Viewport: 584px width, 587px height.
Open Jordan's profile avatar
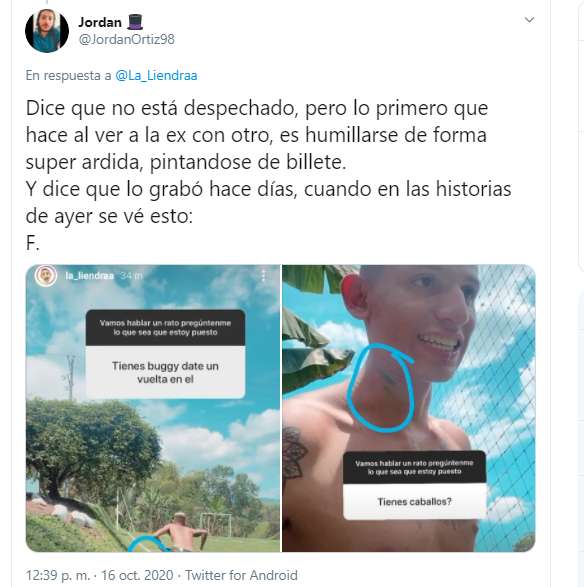47,31
